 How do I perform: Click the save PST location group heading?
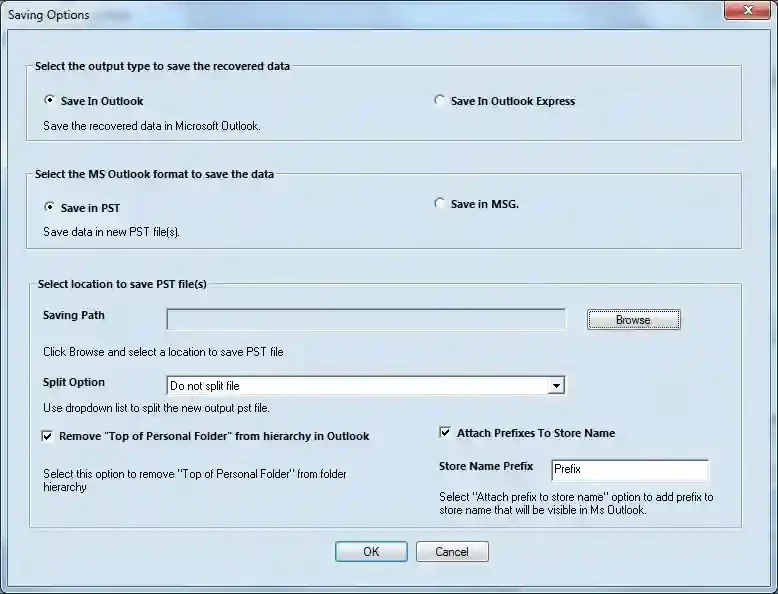click(x=122, y=284)
